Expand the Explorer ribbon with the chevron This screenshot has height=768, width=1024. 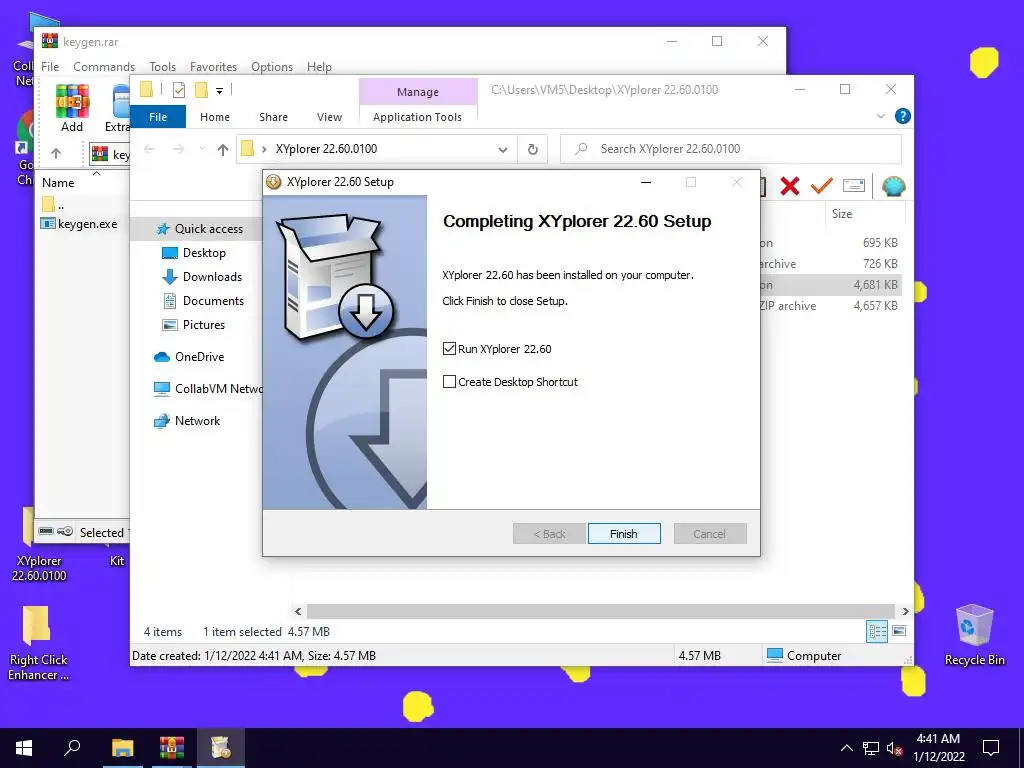point(880,116)
